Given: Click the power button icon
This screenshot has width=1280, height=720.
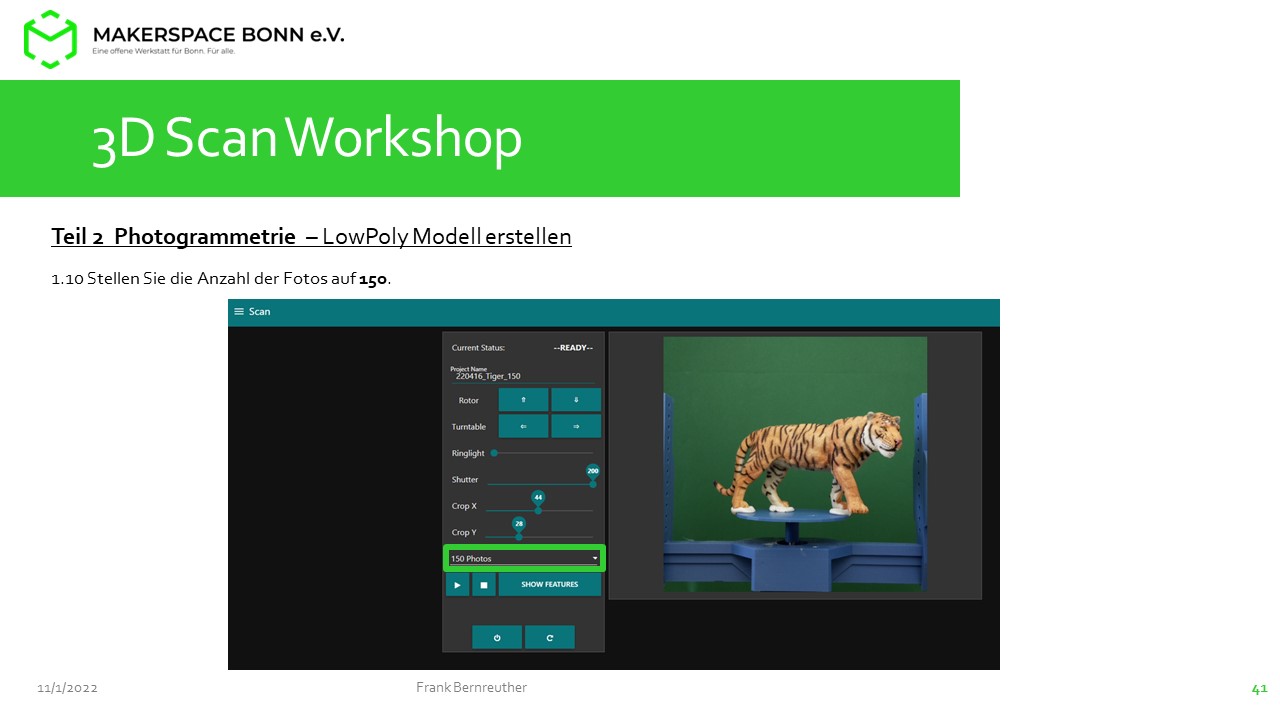Looking at the screenshot, I should [x=497, y=637].
